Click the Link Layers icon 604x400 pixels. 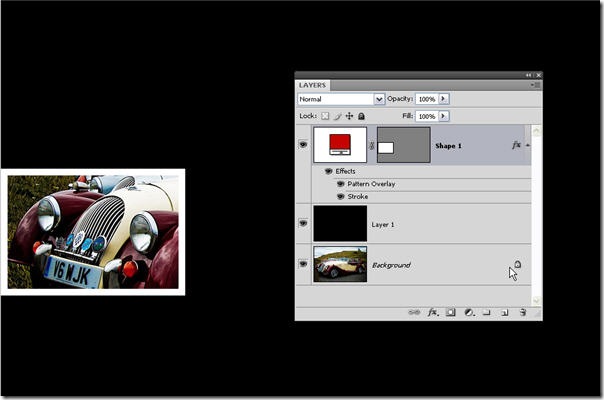click(414, 313)
